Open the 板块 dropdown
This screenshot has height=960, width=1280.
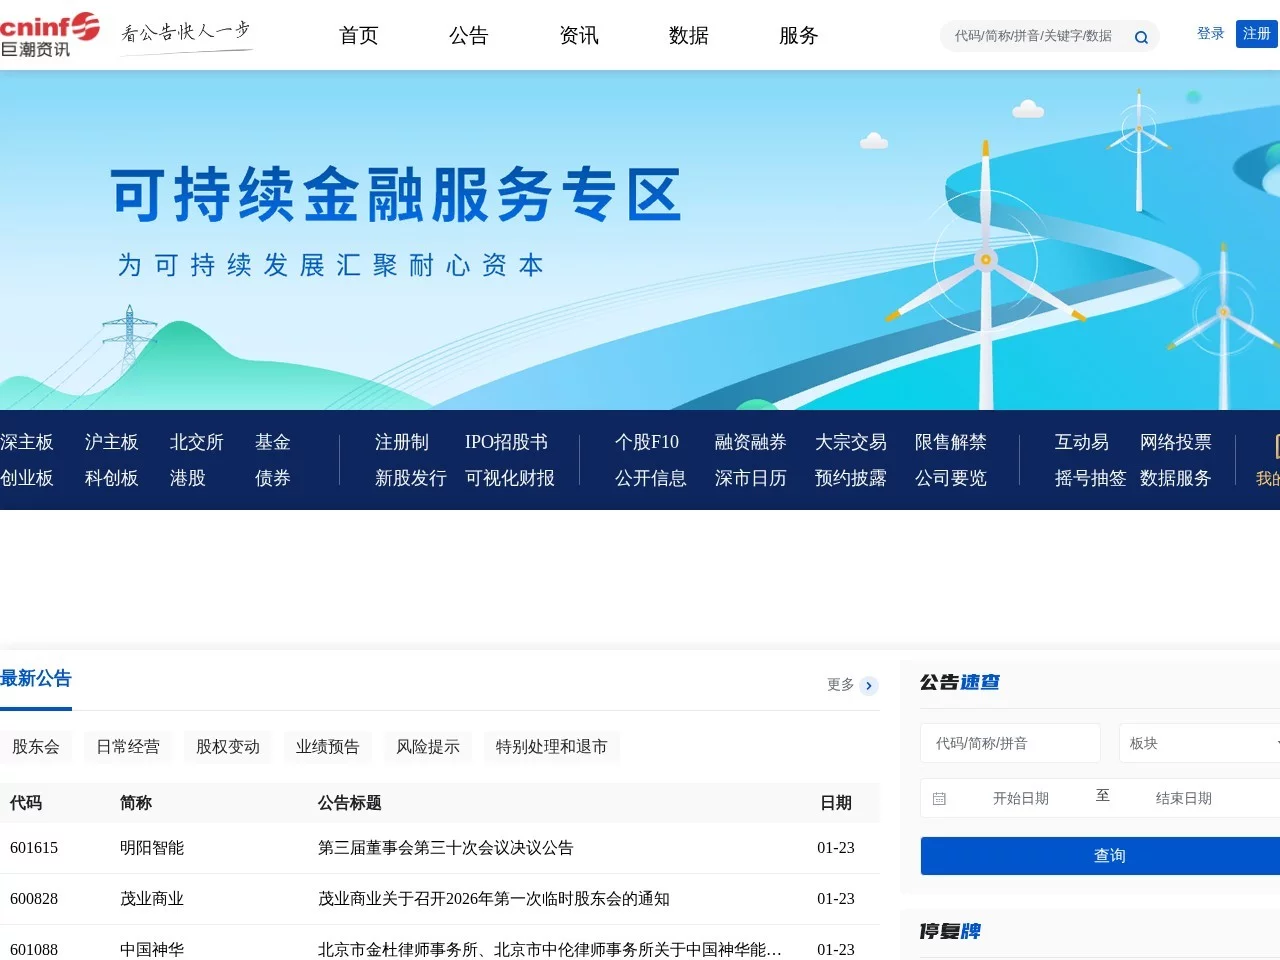pos(1200,743)
